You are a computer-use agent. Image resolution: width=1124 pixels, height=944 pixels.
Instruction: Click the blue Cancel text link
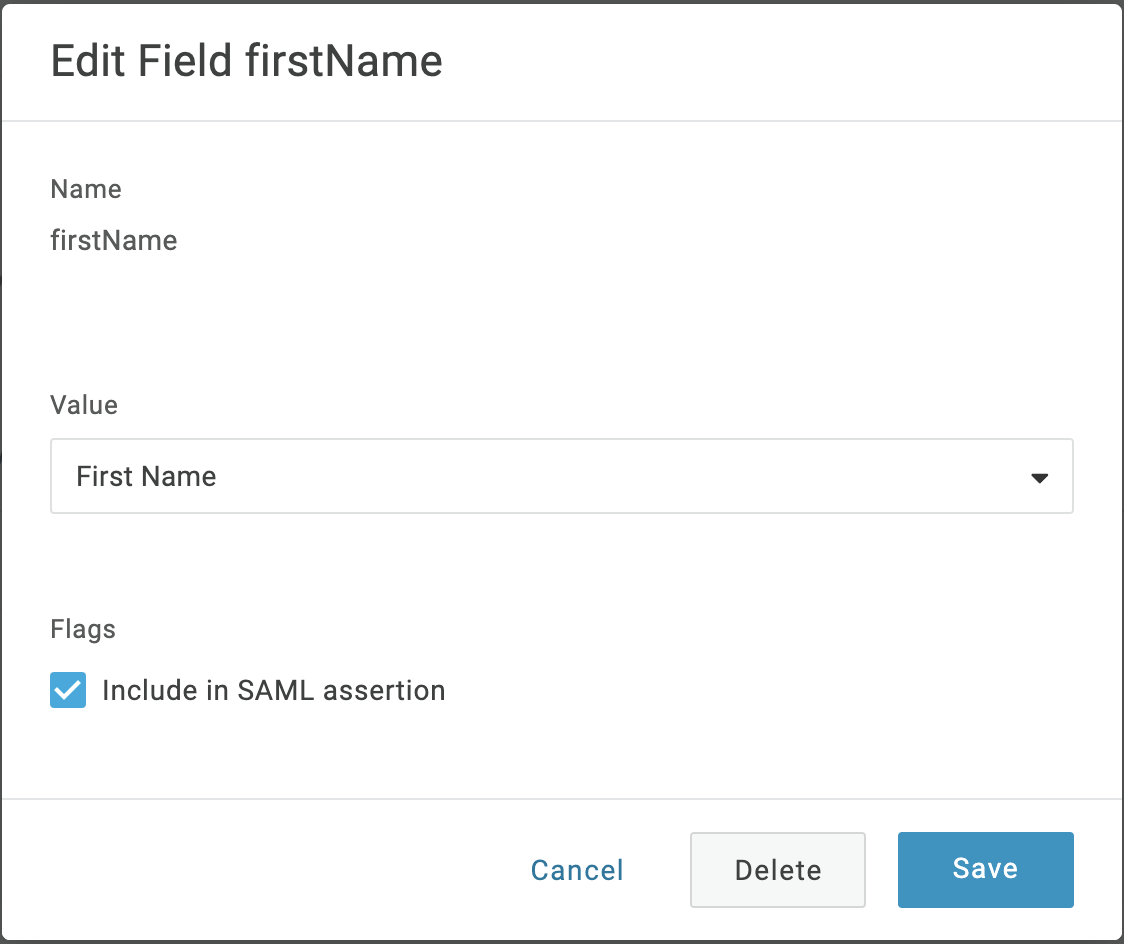(x=577, y=870)
